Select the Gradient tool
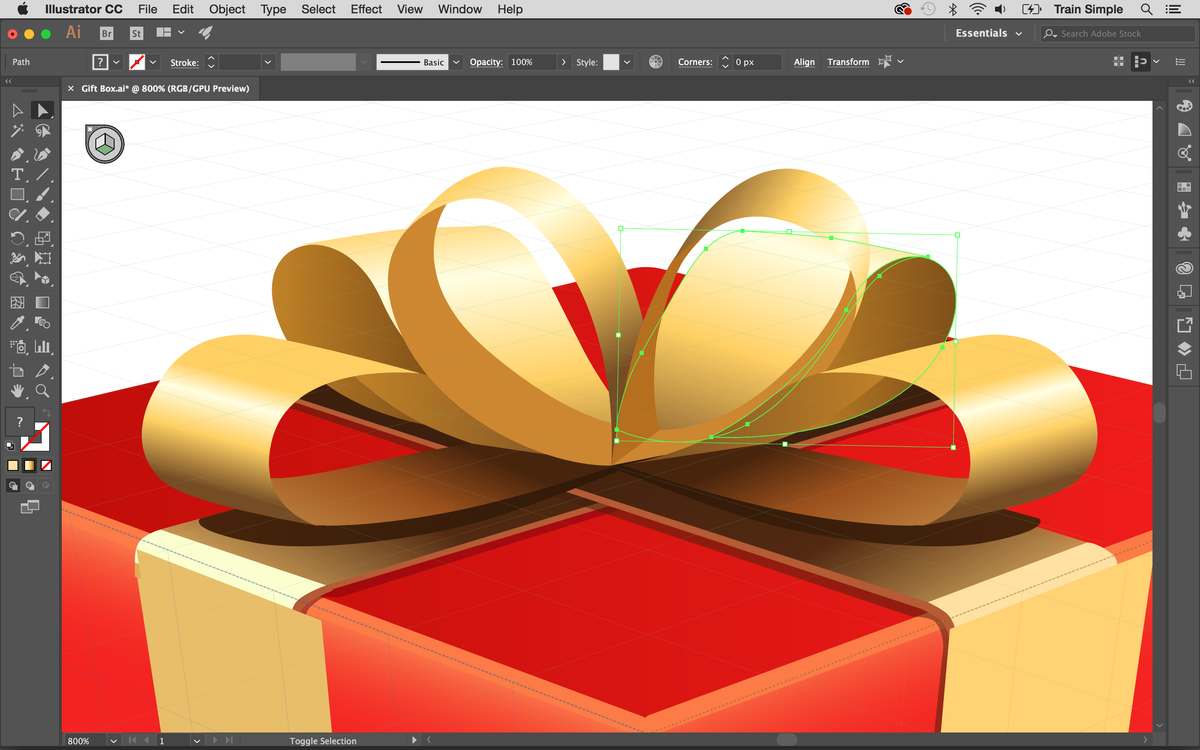The image size is (1200, 750). coord(42,301)
